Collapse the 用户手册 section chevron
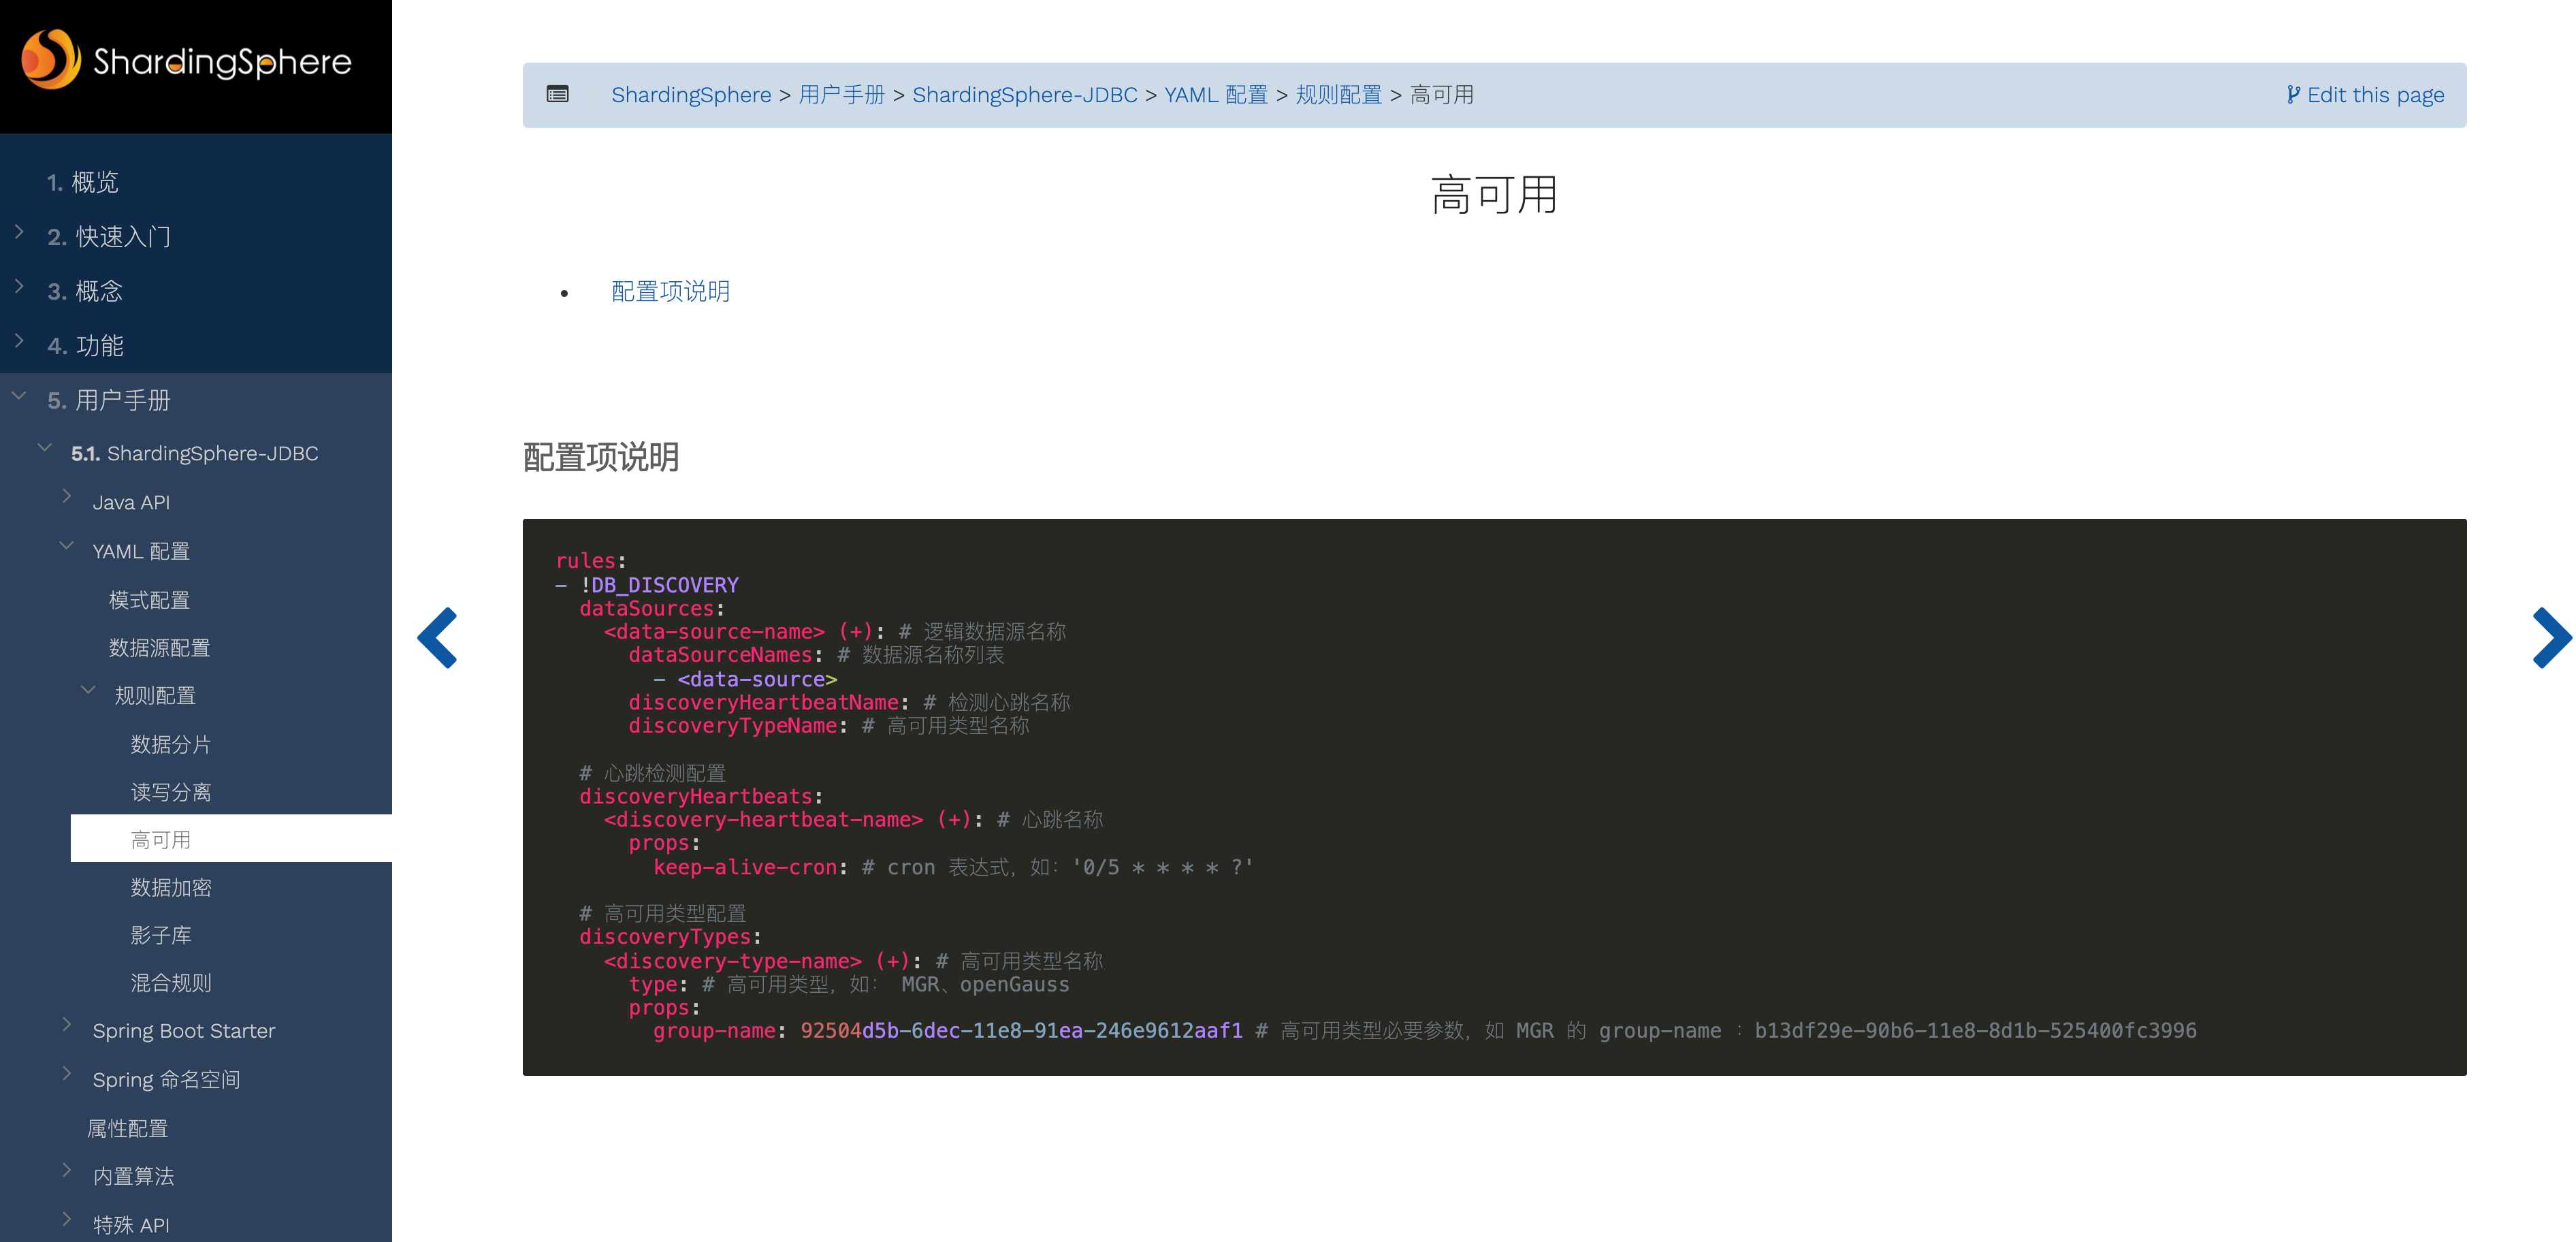The height and width of the screenshot is (1242, 2576). tap(19, 396)
